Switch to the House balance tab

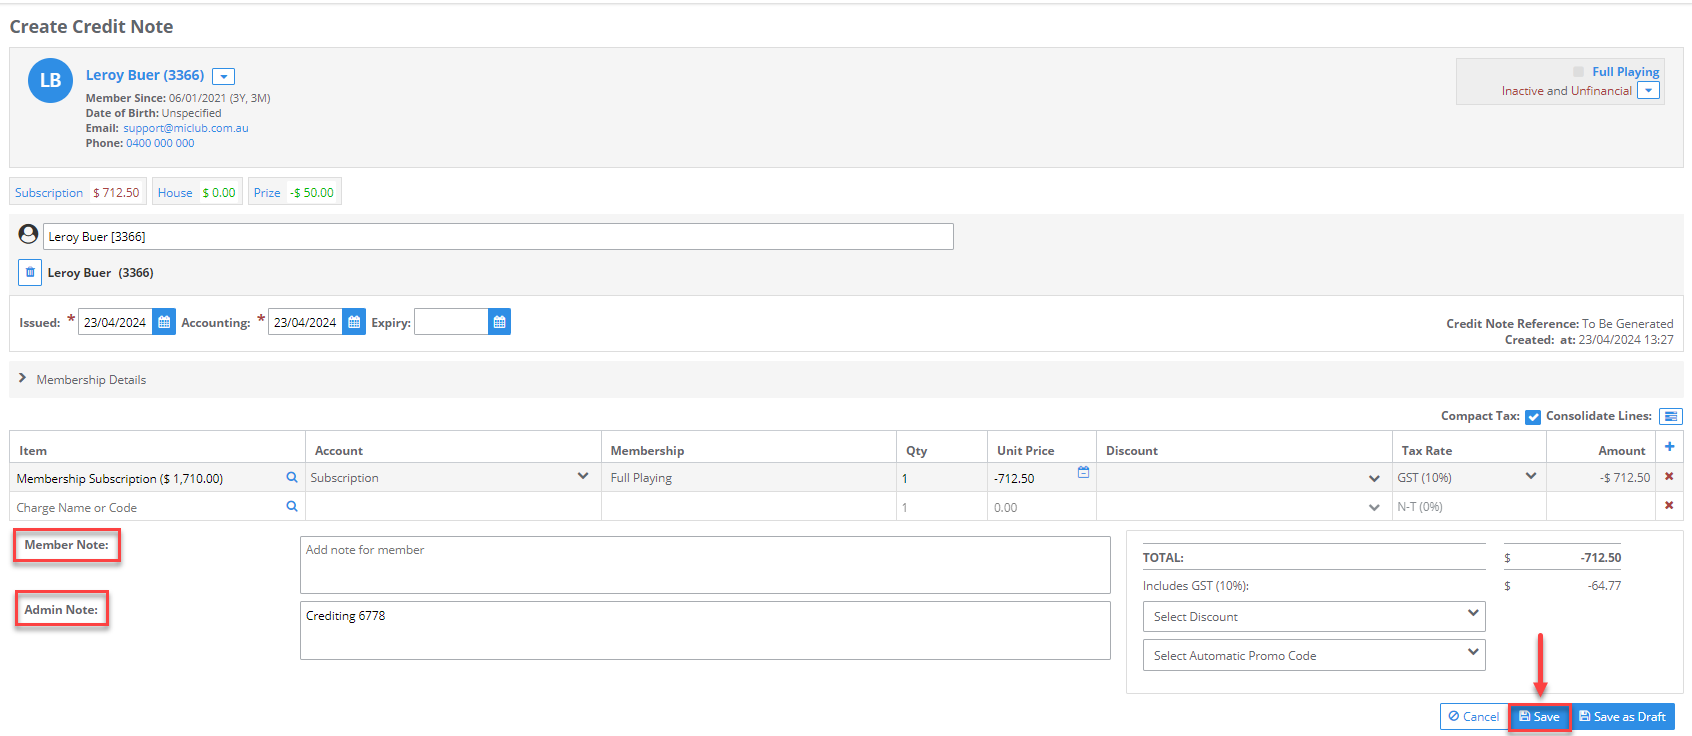(197, 192)
